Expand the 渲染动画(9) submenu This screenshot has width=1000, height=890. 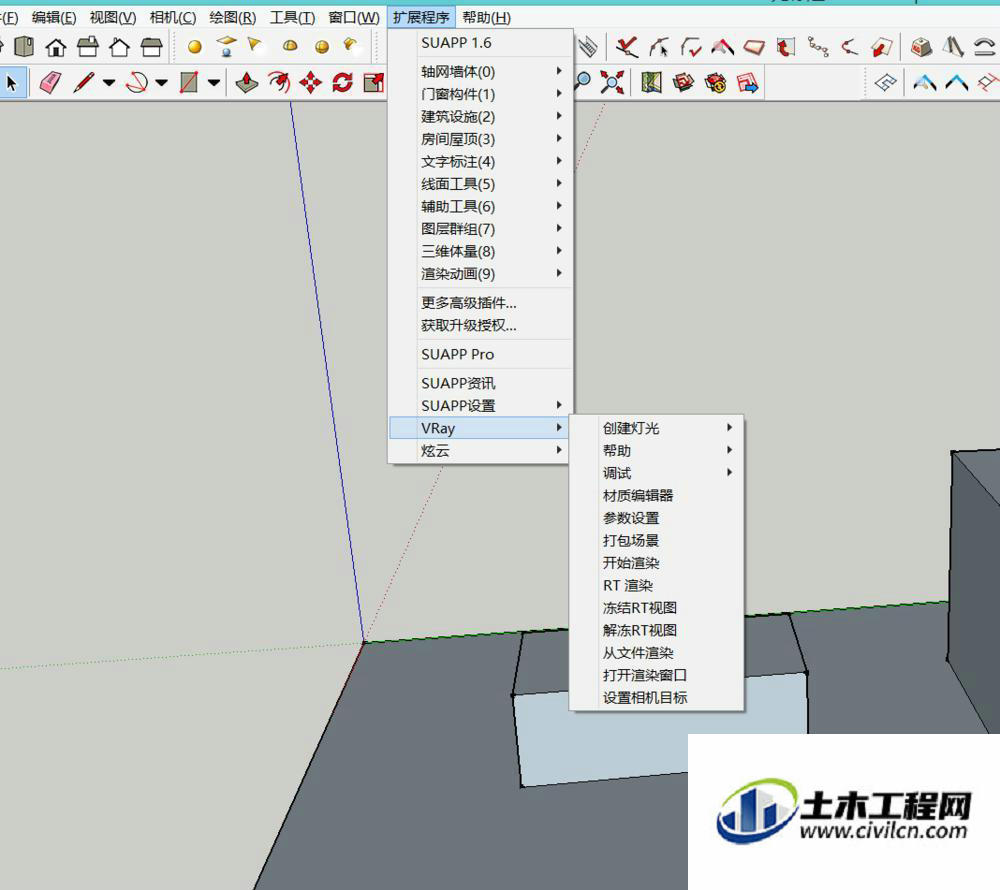point(480,274)
